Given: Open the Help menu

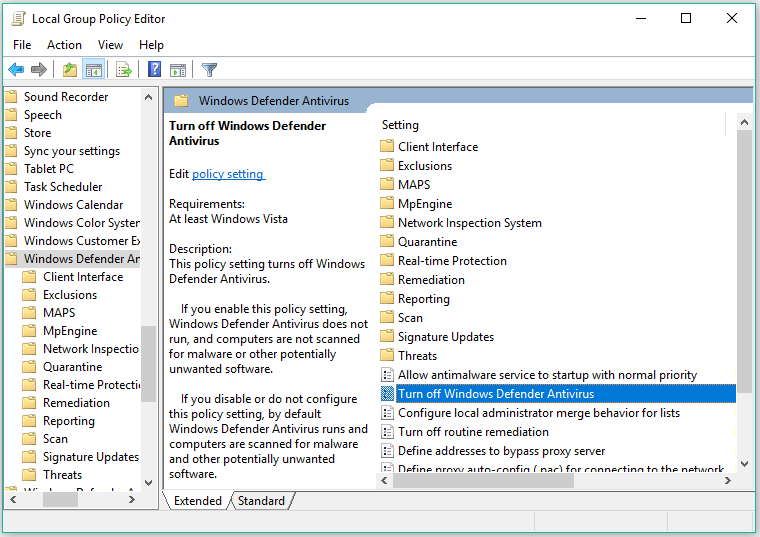Looking at the screenshot, I should coord(151,45).
